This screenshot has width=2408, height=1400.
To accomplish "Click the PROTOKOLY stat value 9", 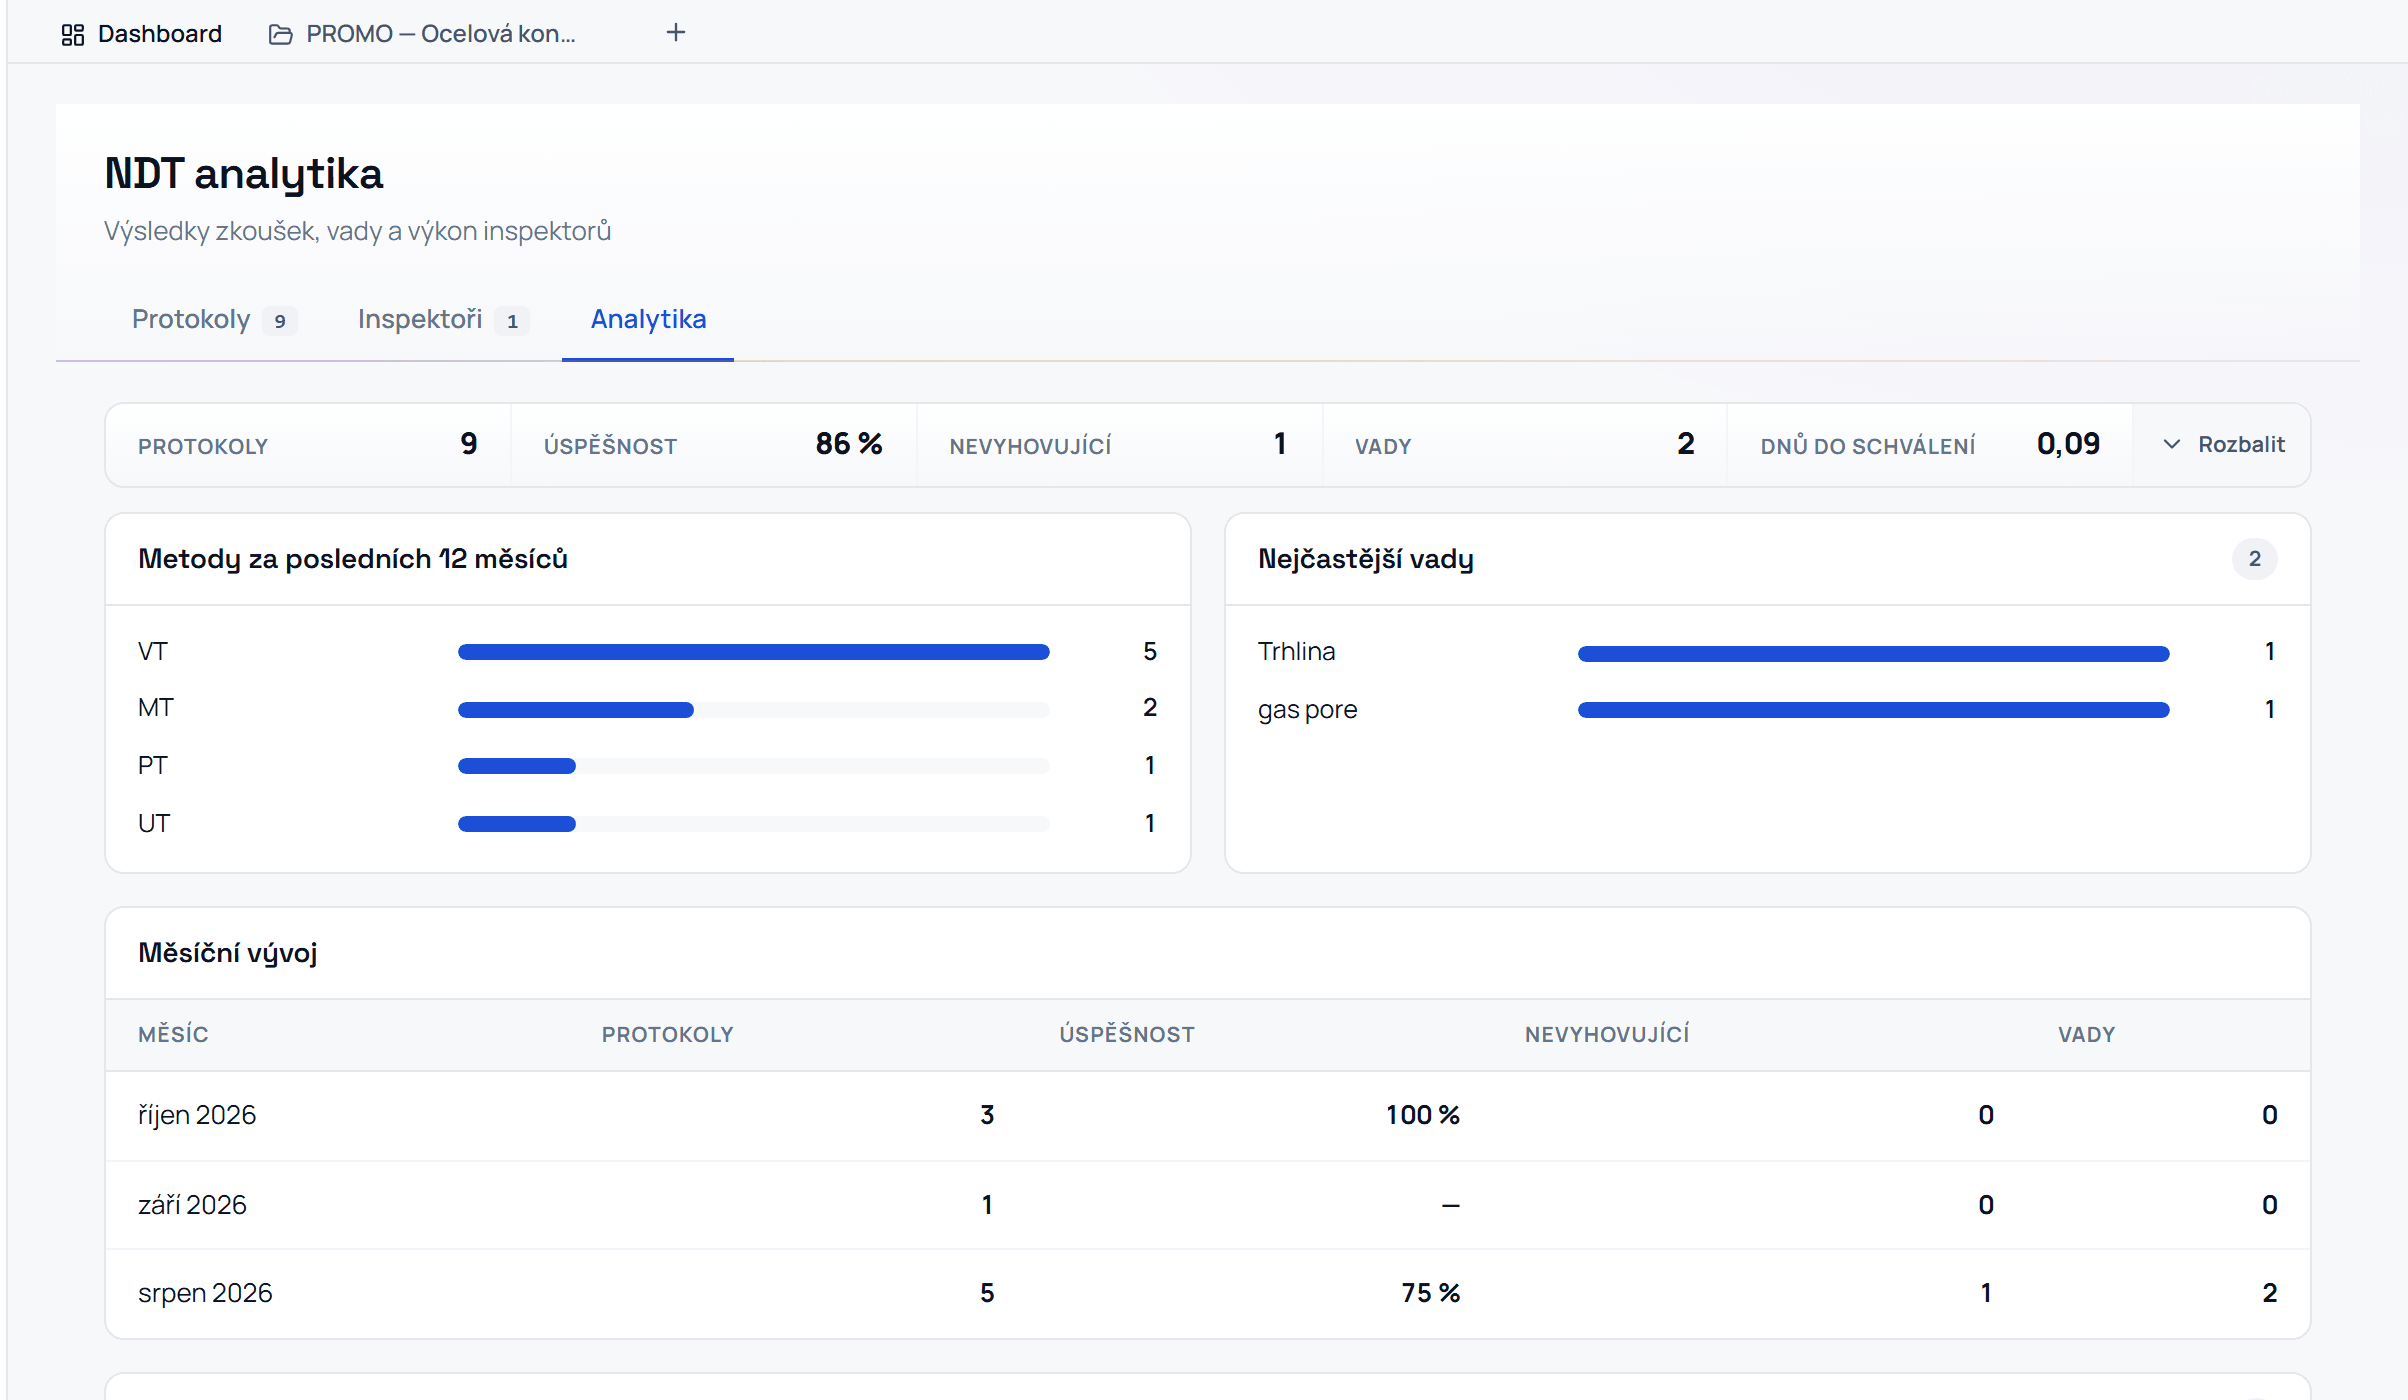I will coord(468,444).
